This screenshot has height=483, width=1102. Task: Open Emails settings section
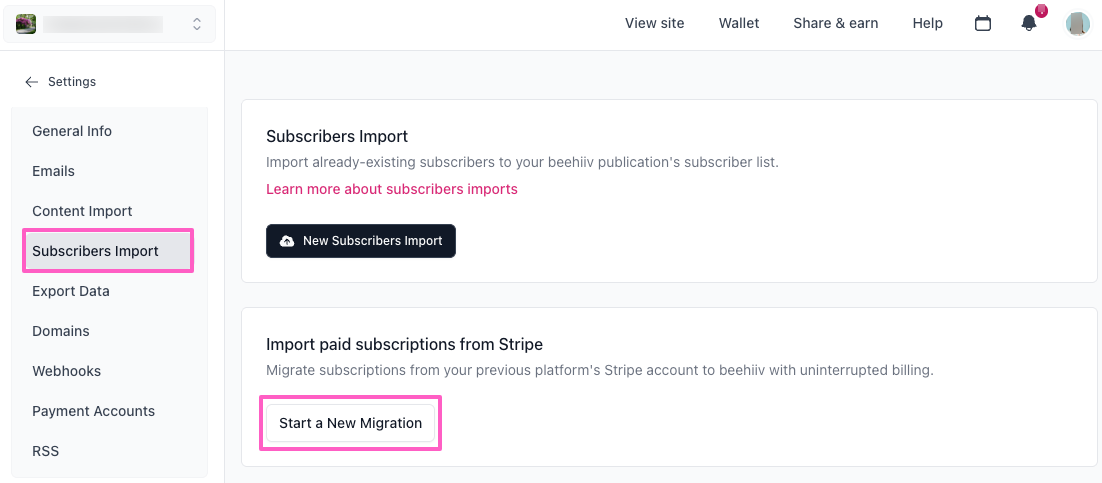(54, 171)
